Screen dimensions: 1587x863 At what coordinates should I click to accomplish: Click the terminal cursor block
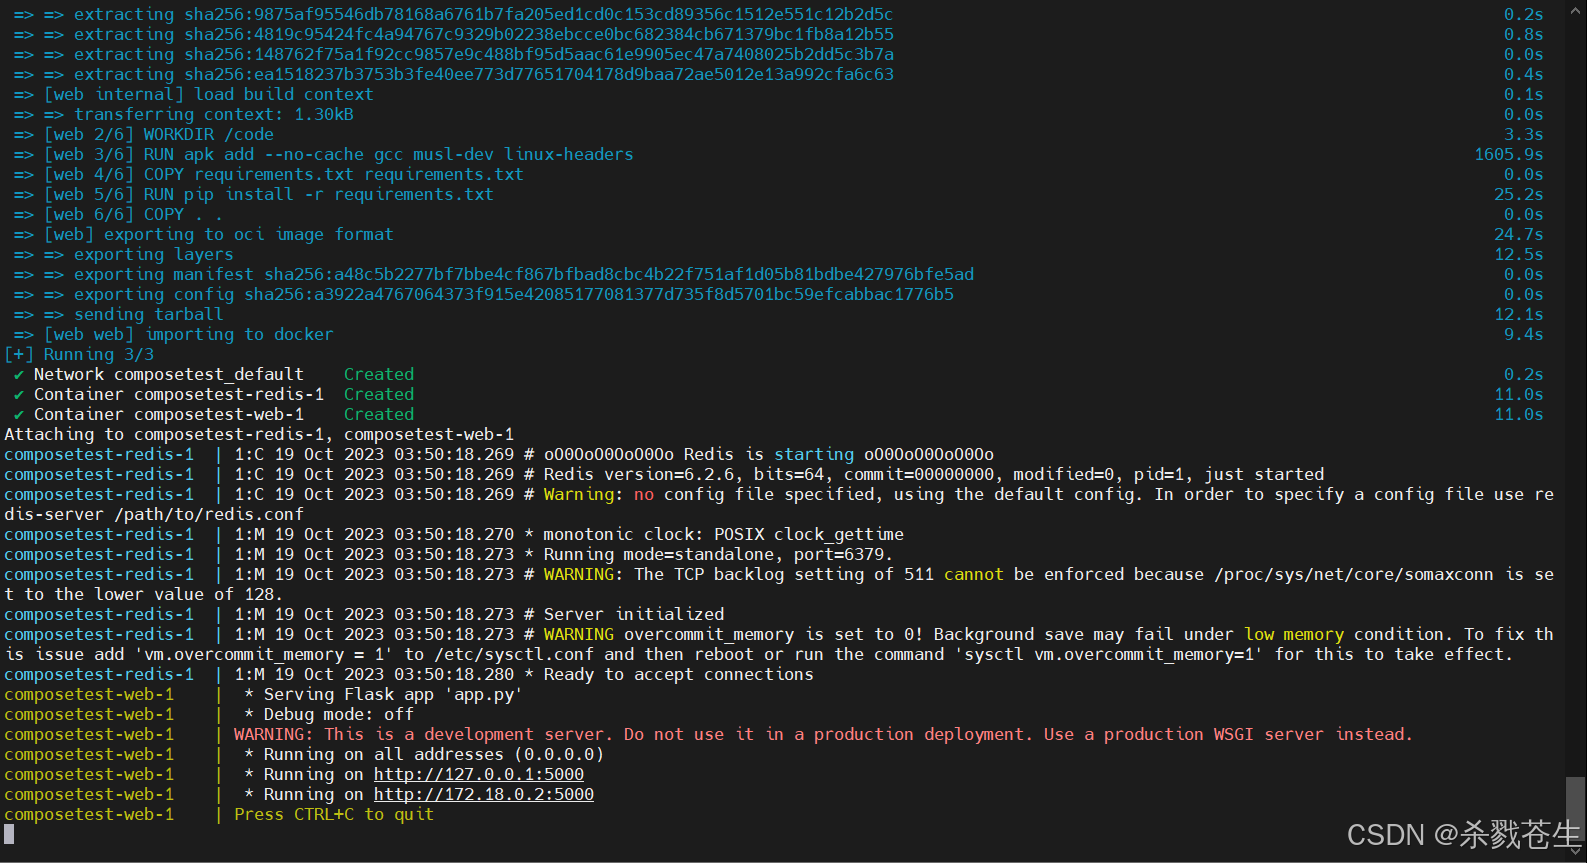(9, 834)
